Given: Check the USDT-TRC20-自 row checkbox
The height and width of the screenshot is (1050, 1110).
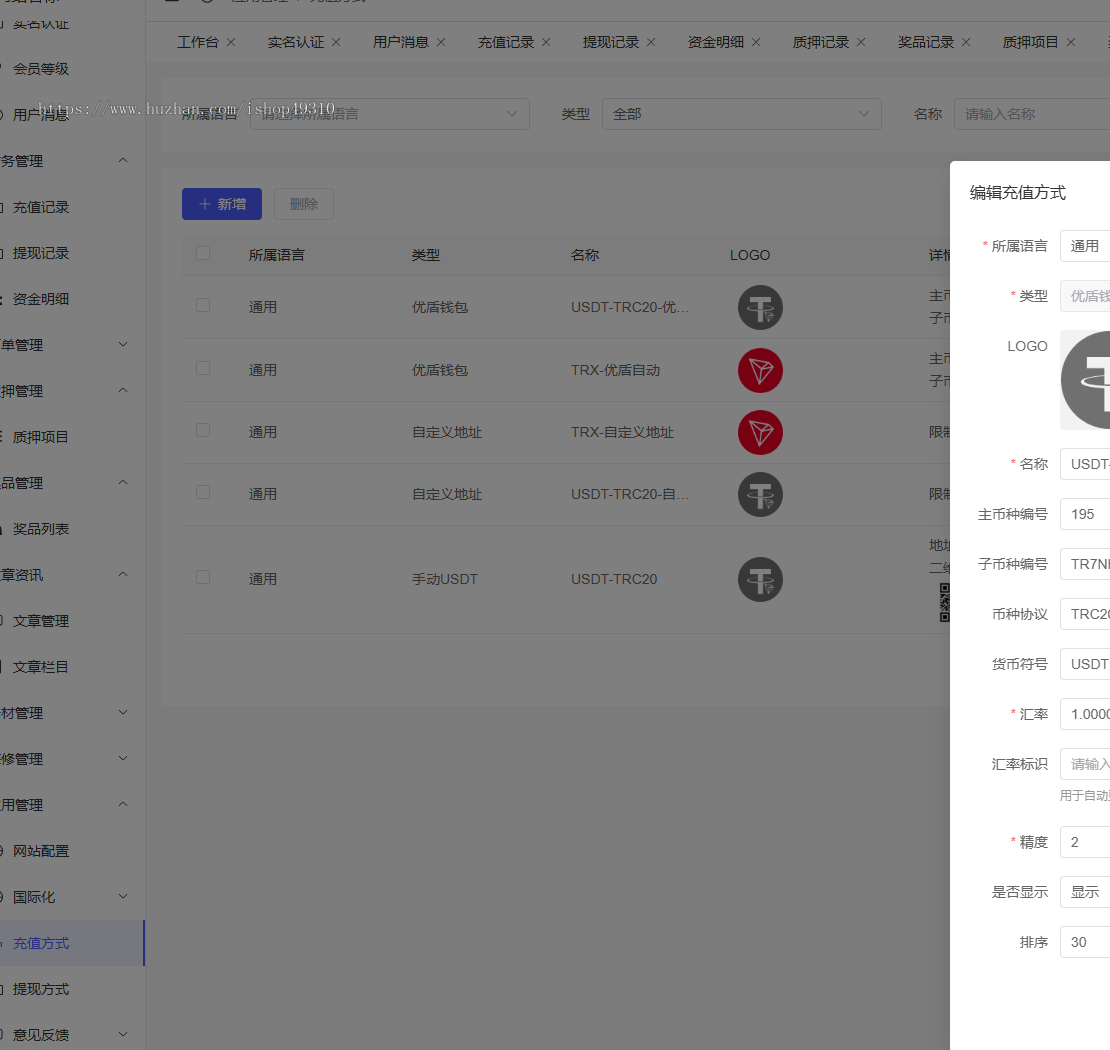Looking at the screenshot, I should (203, 492).
